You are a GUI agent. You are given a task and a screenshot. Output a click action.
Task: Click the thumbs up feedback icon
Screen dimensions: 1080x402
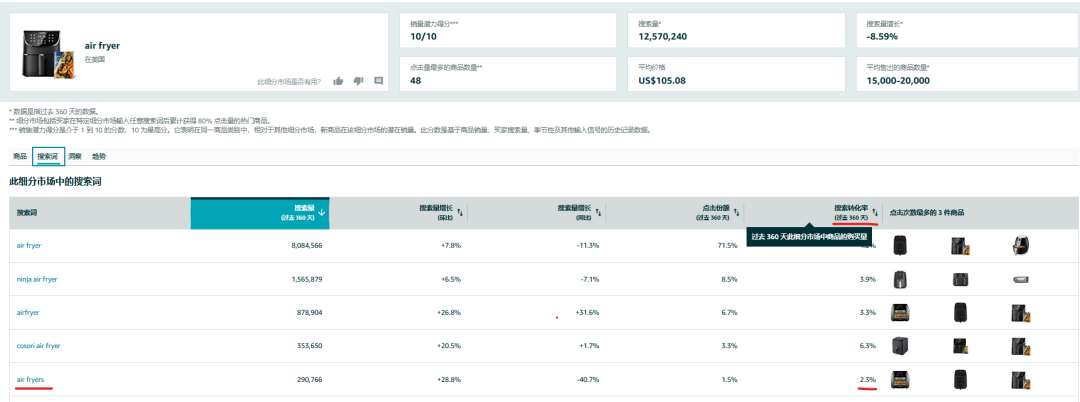[x=338, y=81]
